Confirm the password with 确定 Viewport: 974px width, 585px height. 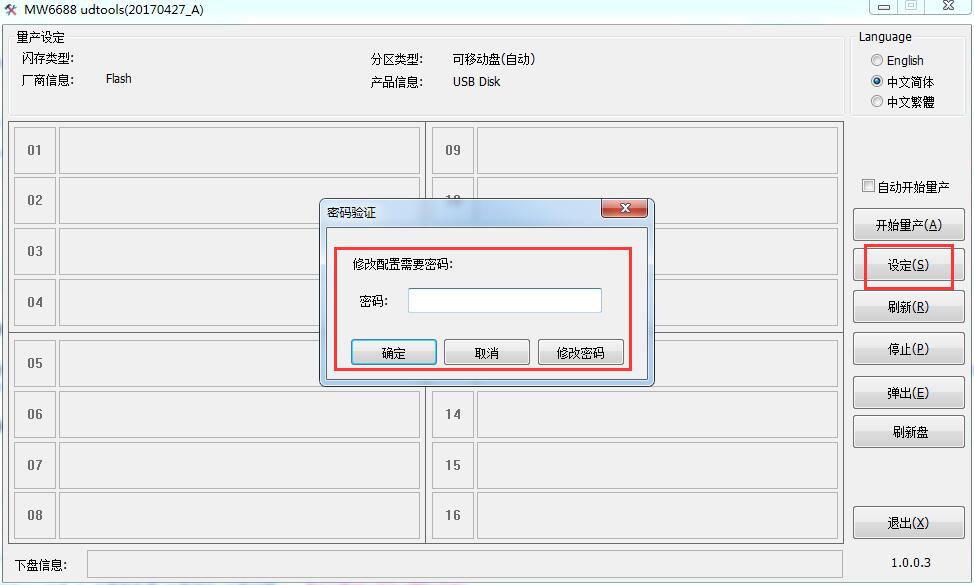pos(393,353)
